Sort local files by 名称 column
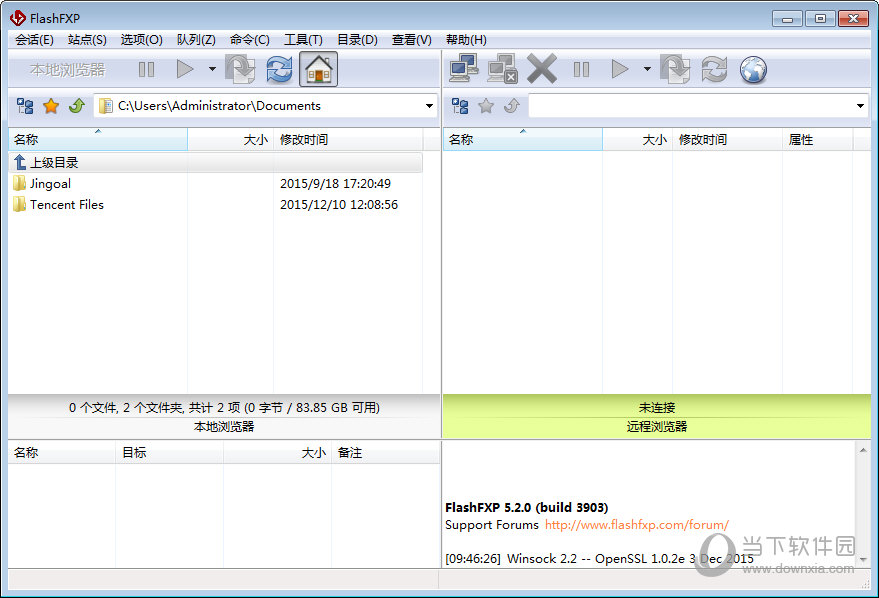Image resolution: width=879 pixels, height=598 pixels. coord(98,140)
